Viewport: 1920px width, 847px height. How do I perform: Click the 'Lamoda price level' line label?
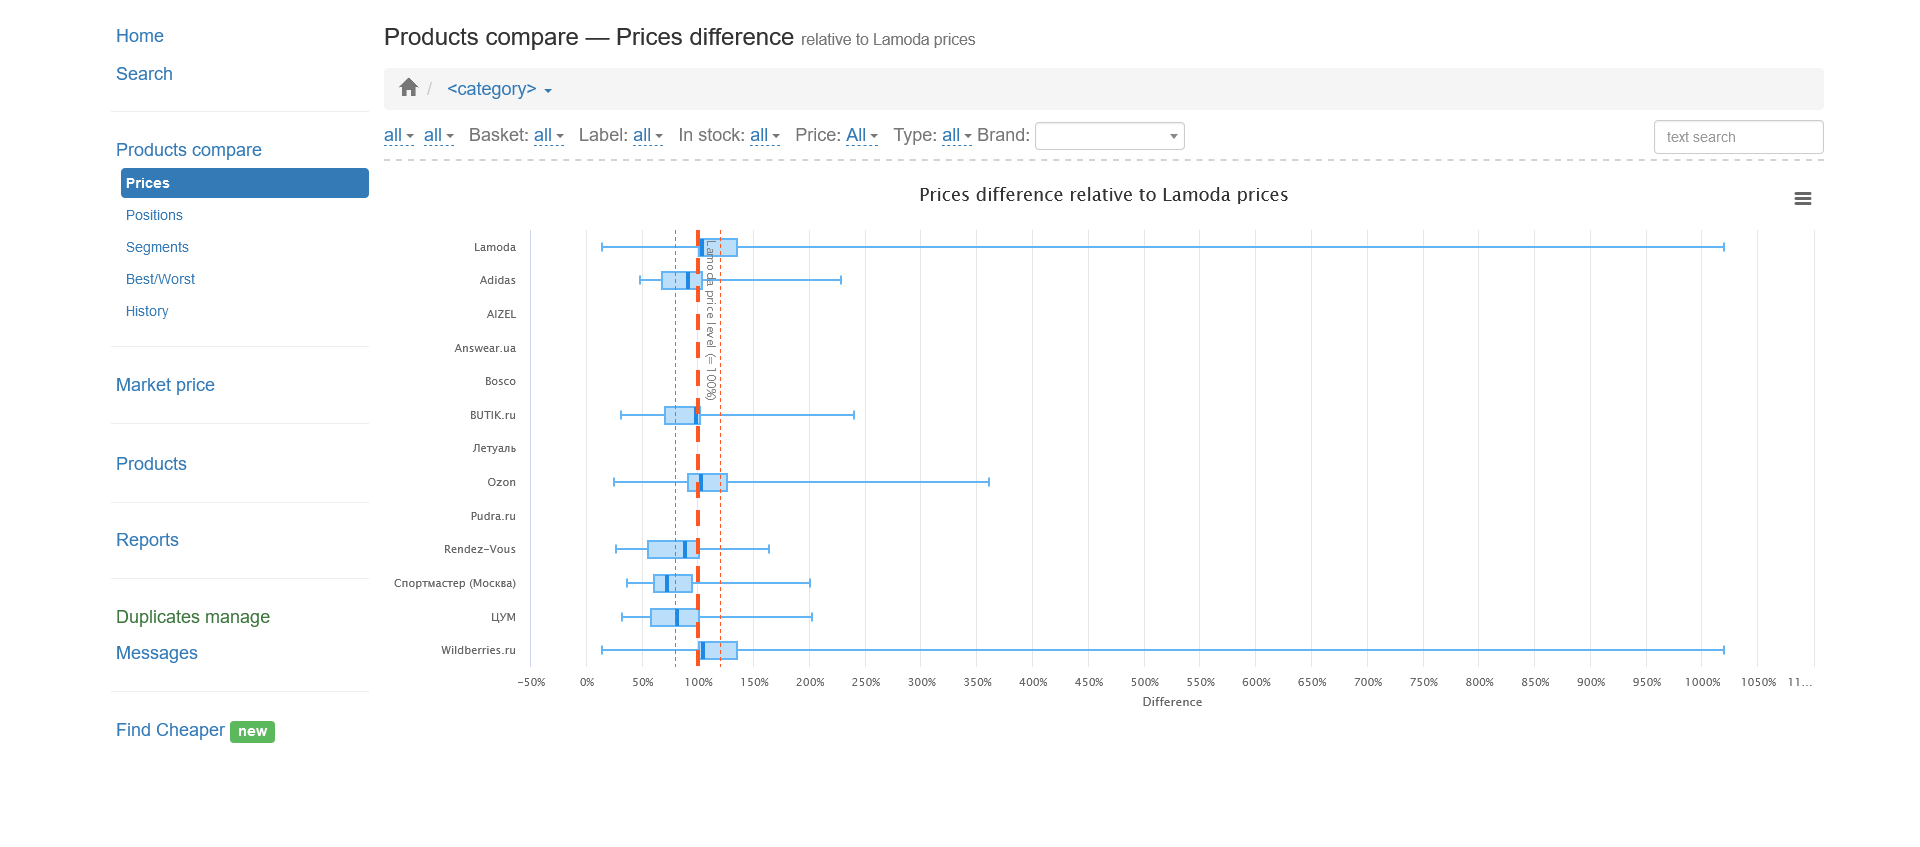(x=710, y=320)
